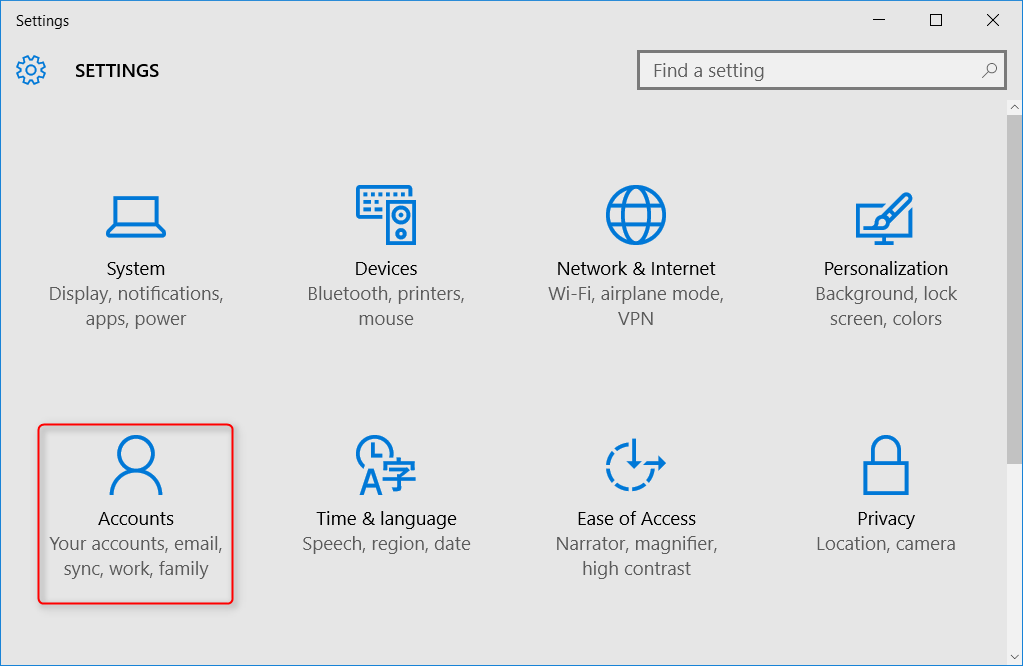Click the vertical scrollbar thumb
1023x666 pixels.
click(x=1014, y=290)
